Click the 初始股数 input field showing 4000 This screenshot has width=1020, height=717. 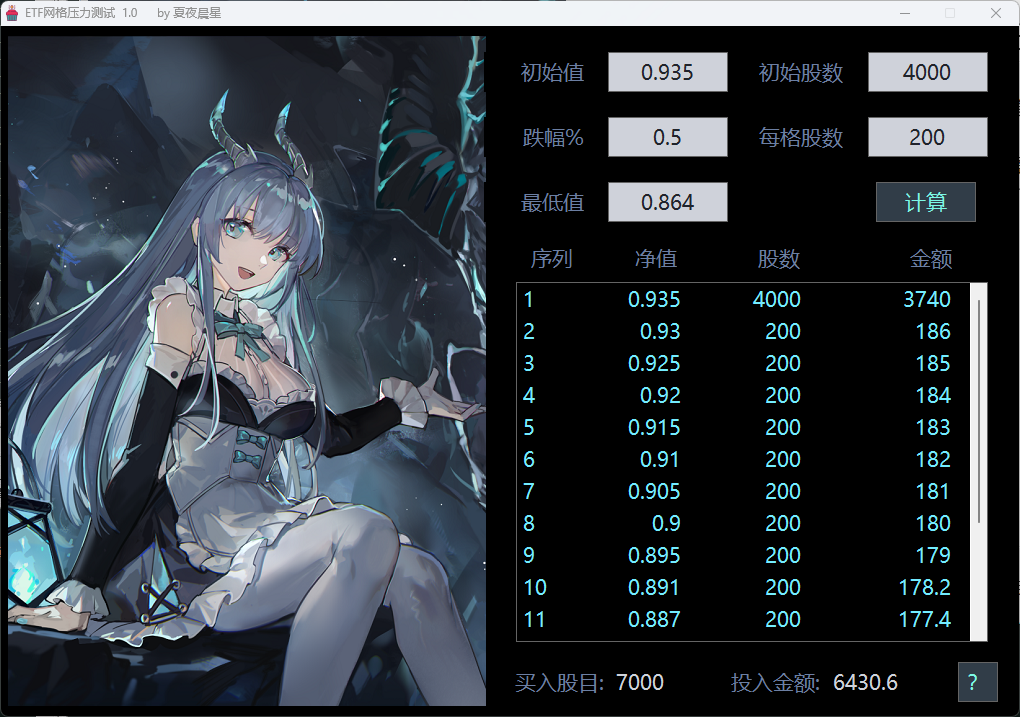click(x=927, y=72)
